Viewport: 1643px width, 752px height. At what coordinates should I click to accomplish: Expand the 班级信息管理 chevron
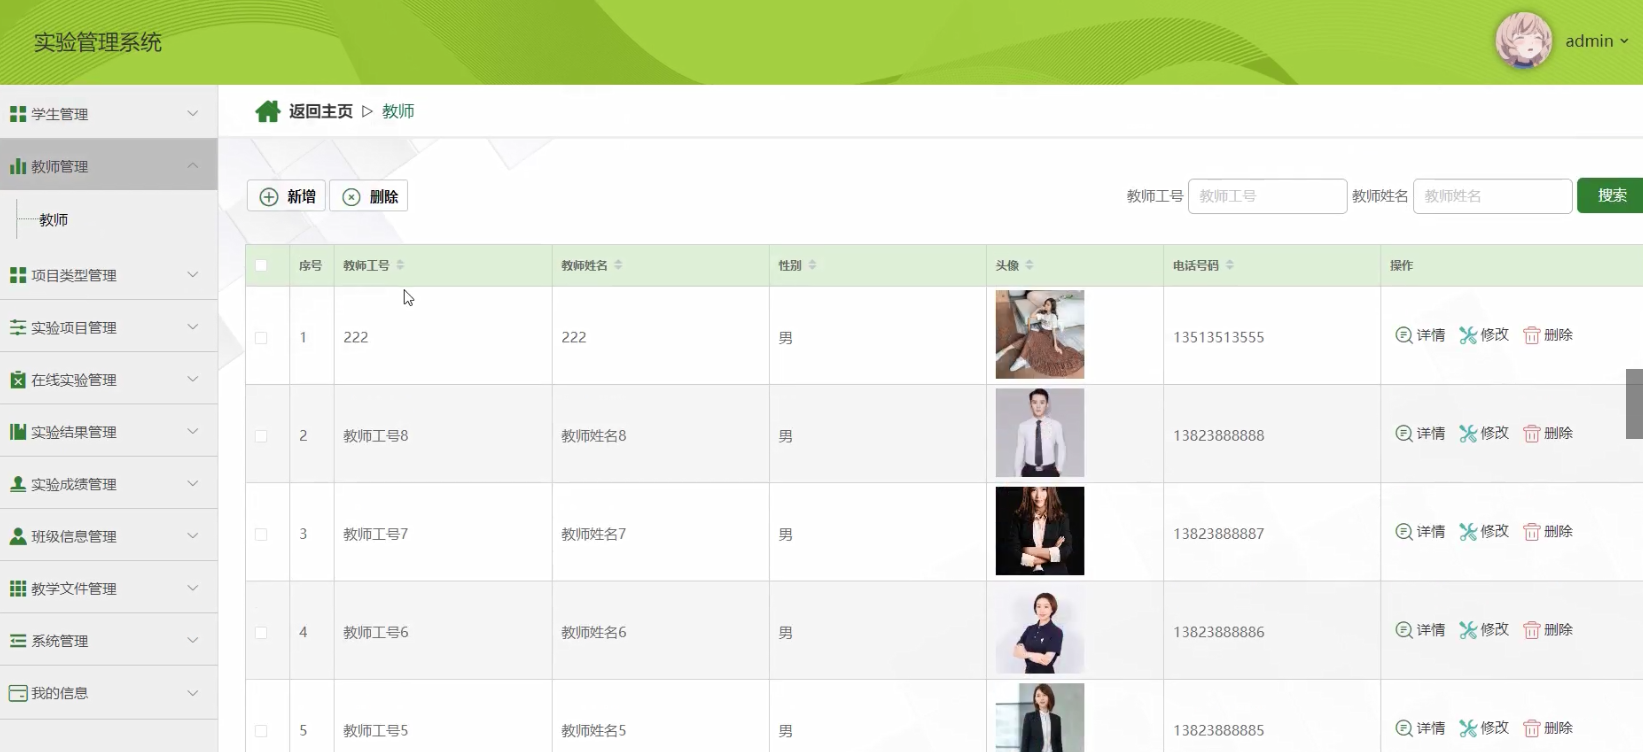click(x=193, y=535)
